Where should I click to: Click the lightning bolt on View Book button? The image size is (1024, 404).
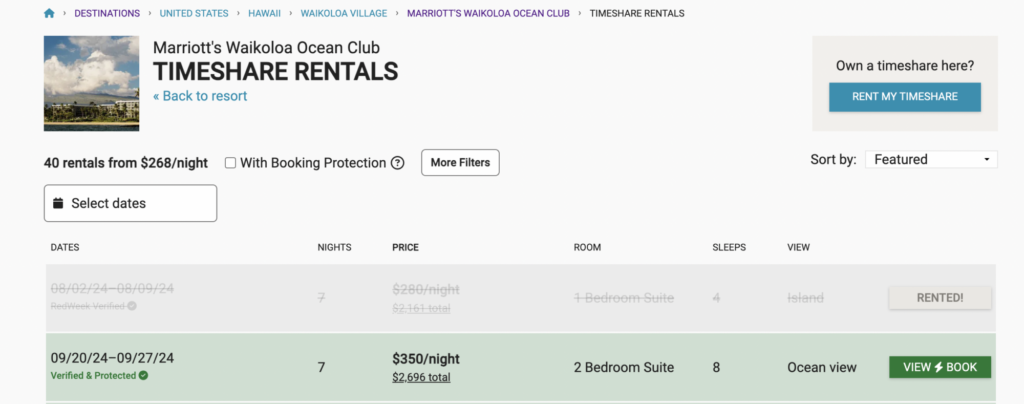point(939,367)
